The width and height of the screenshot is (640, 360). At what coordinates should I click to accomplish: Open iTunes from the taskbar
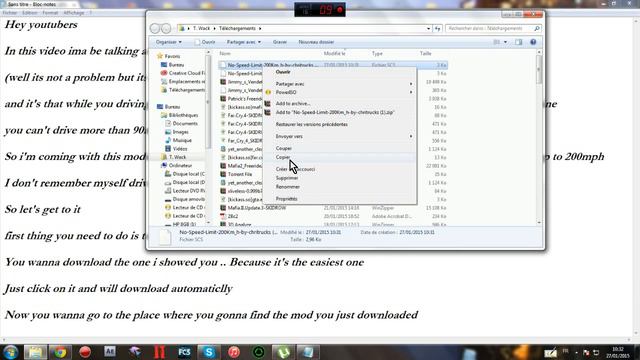(233, 352)
